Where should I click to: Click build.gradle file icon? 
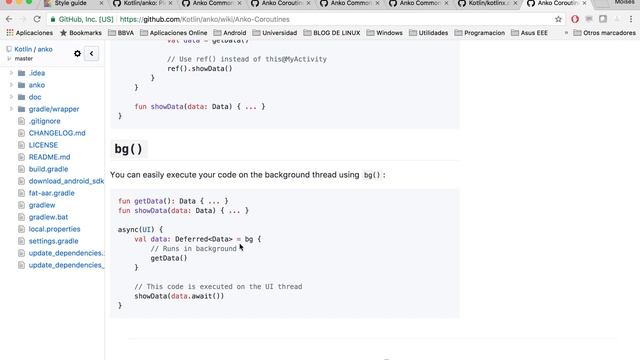(x=22, y=169)
